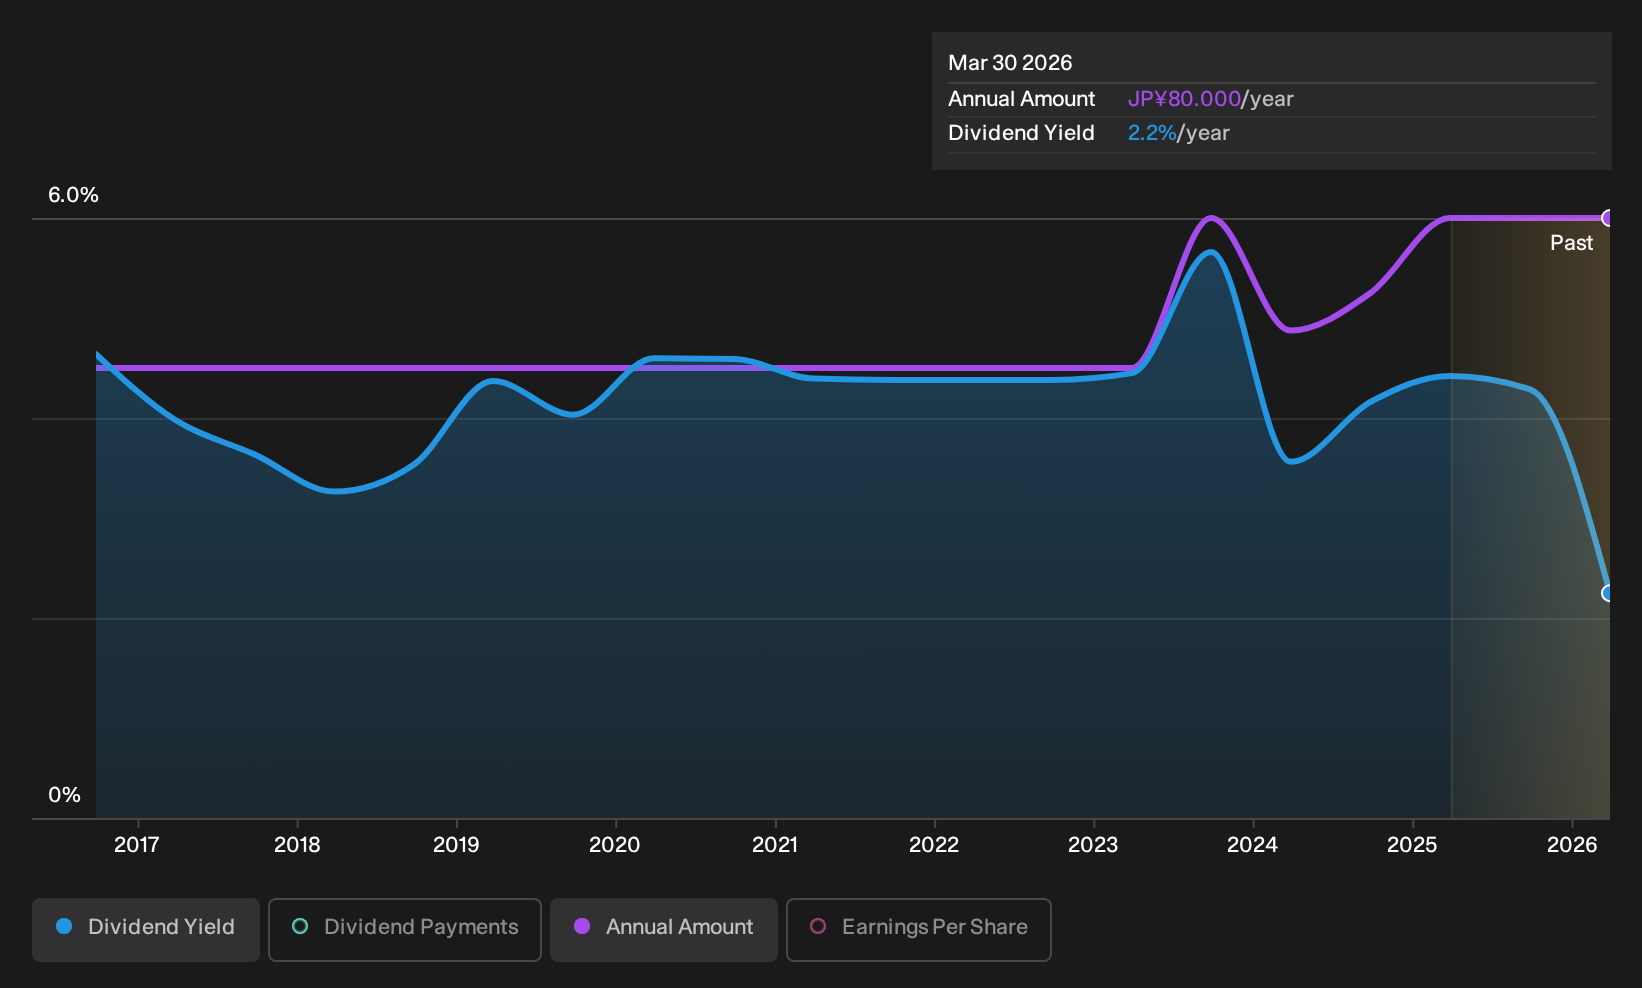1642x988 pixels.
Task: Click the 0% y-axis label
Action: point(65,795)
